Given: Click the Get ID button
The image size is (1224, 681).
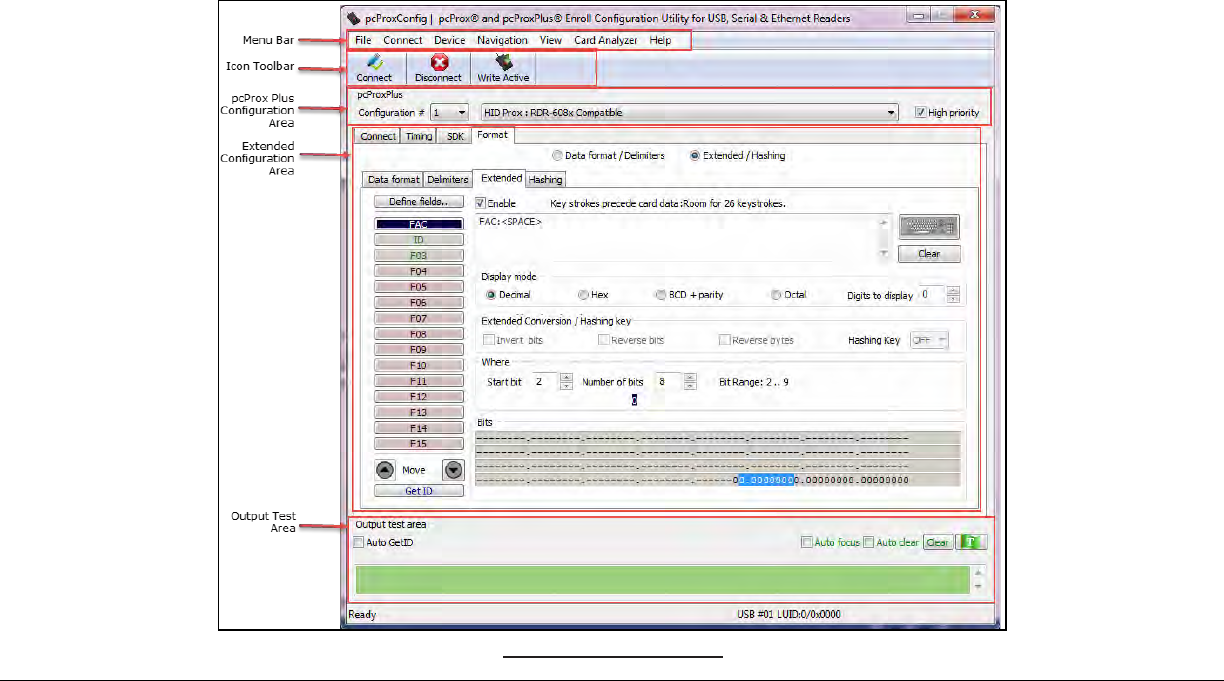Looking at the screenshot, I should 419,491.
